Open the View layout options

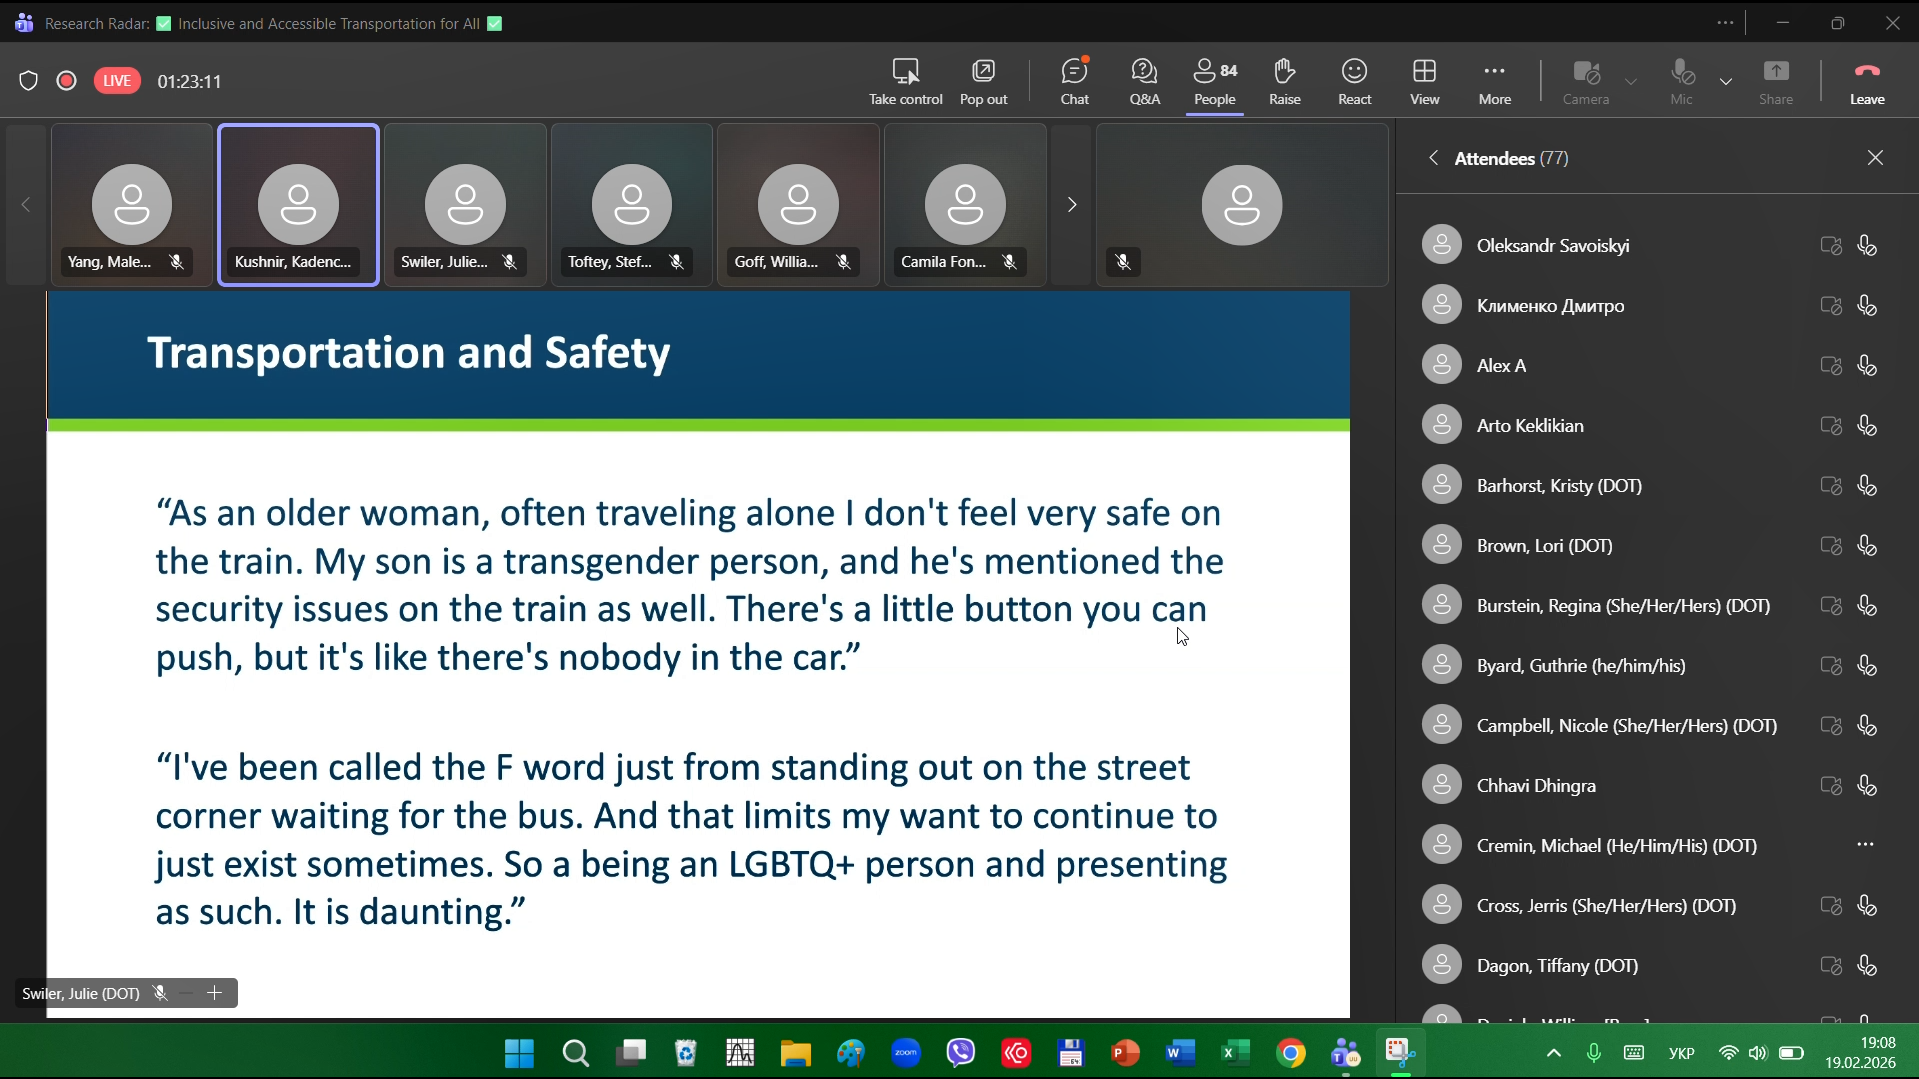click(1424, 81)
